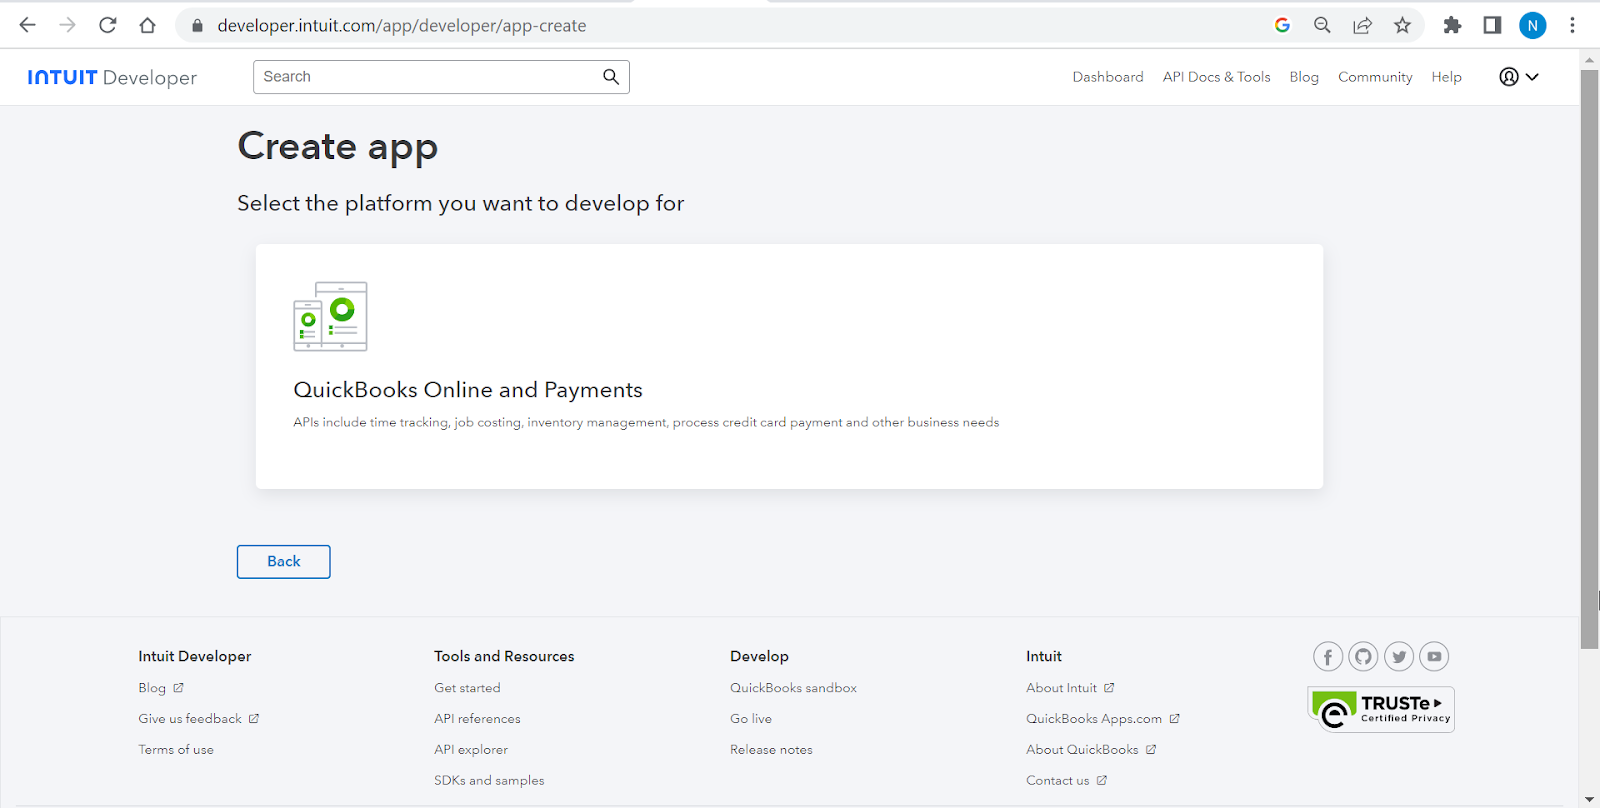Screen dimensions: 1600x808
Task: Open Blog in top navigation
Action: point(1304,77)
